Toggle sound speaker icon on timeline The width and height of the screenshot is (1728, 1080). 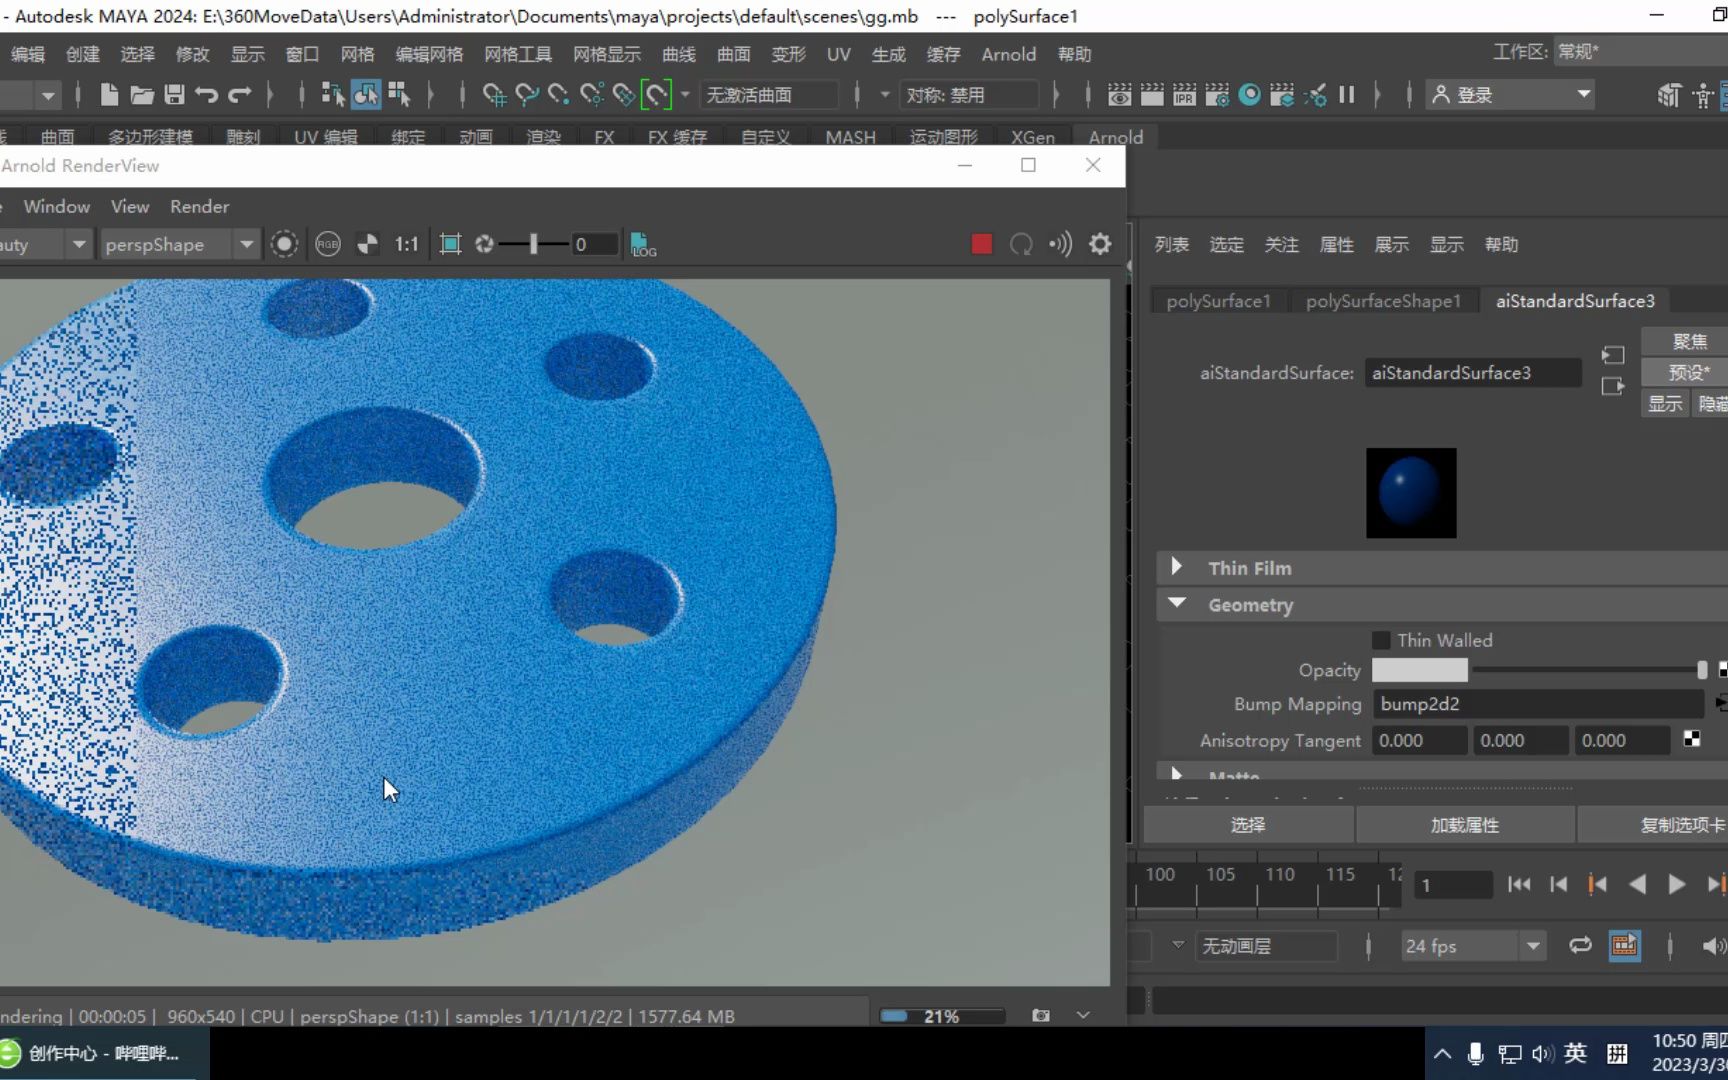tap(1712, 945)
